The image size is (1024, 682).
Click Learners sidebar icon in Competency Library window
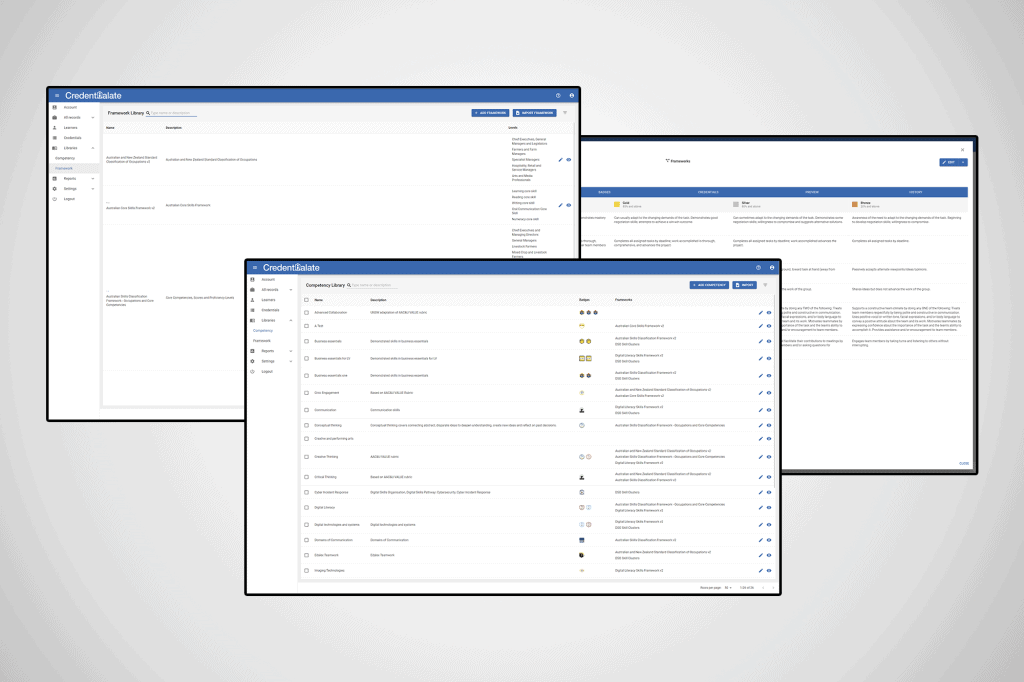pyautogui.click(x=253, y=300)
